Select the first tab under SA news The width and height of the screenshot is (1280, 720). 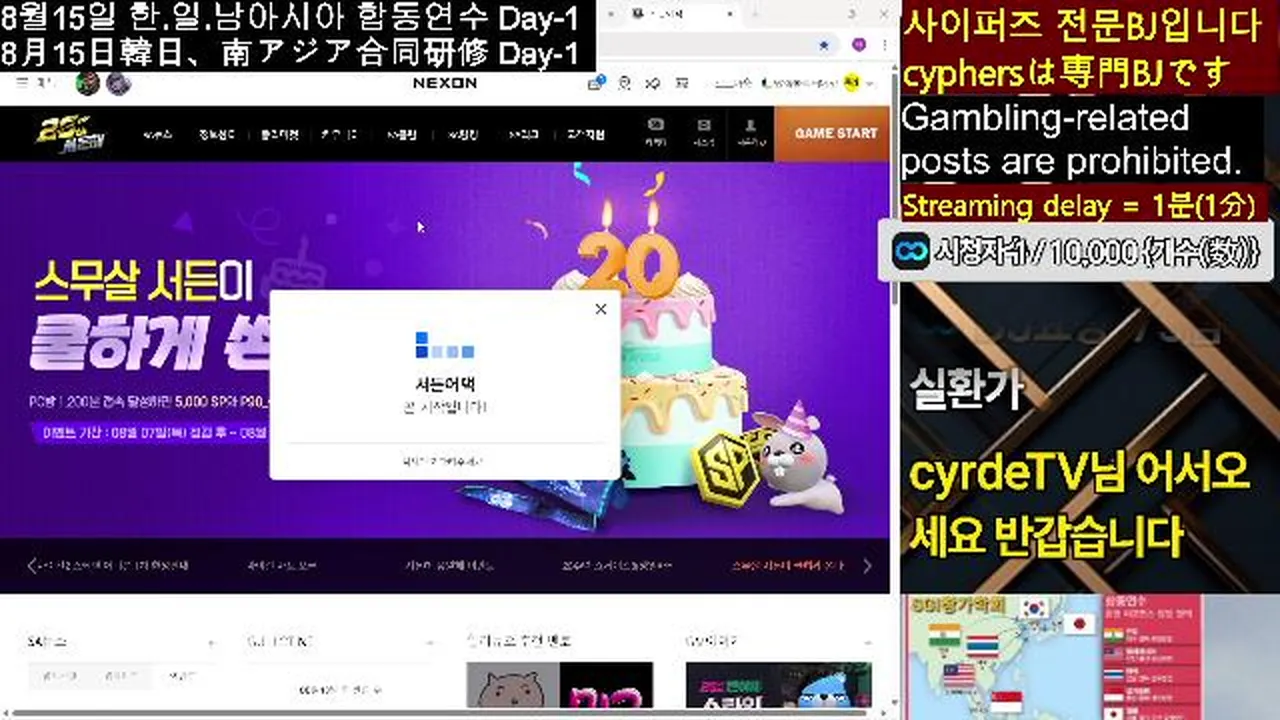pos(58,677)
